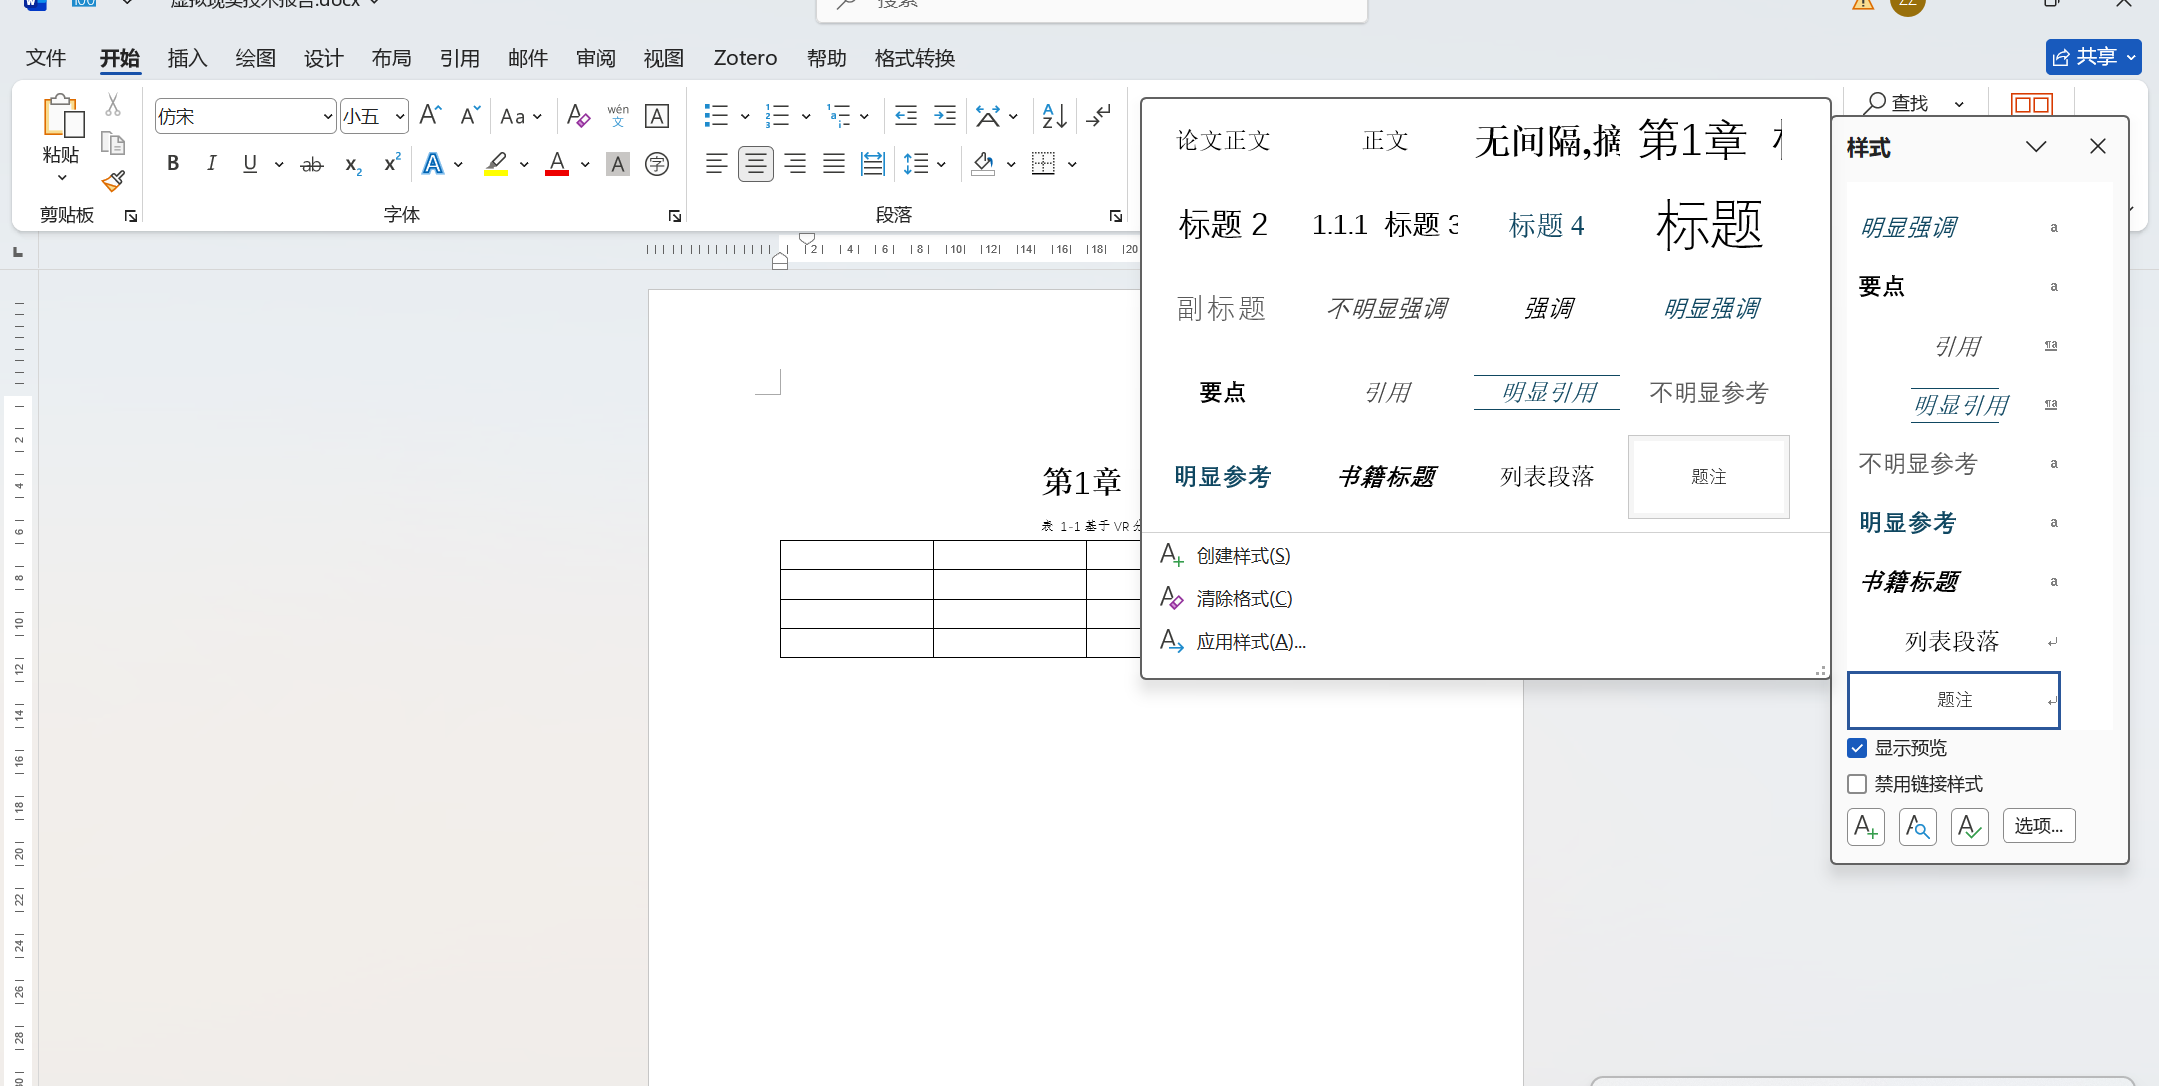Center align the paragraph
2159x1086 pixels.
[755, 164]
